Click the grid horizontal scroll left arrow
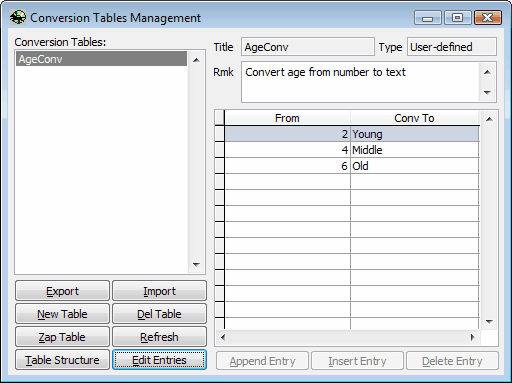512x383 pixels. 223,337
